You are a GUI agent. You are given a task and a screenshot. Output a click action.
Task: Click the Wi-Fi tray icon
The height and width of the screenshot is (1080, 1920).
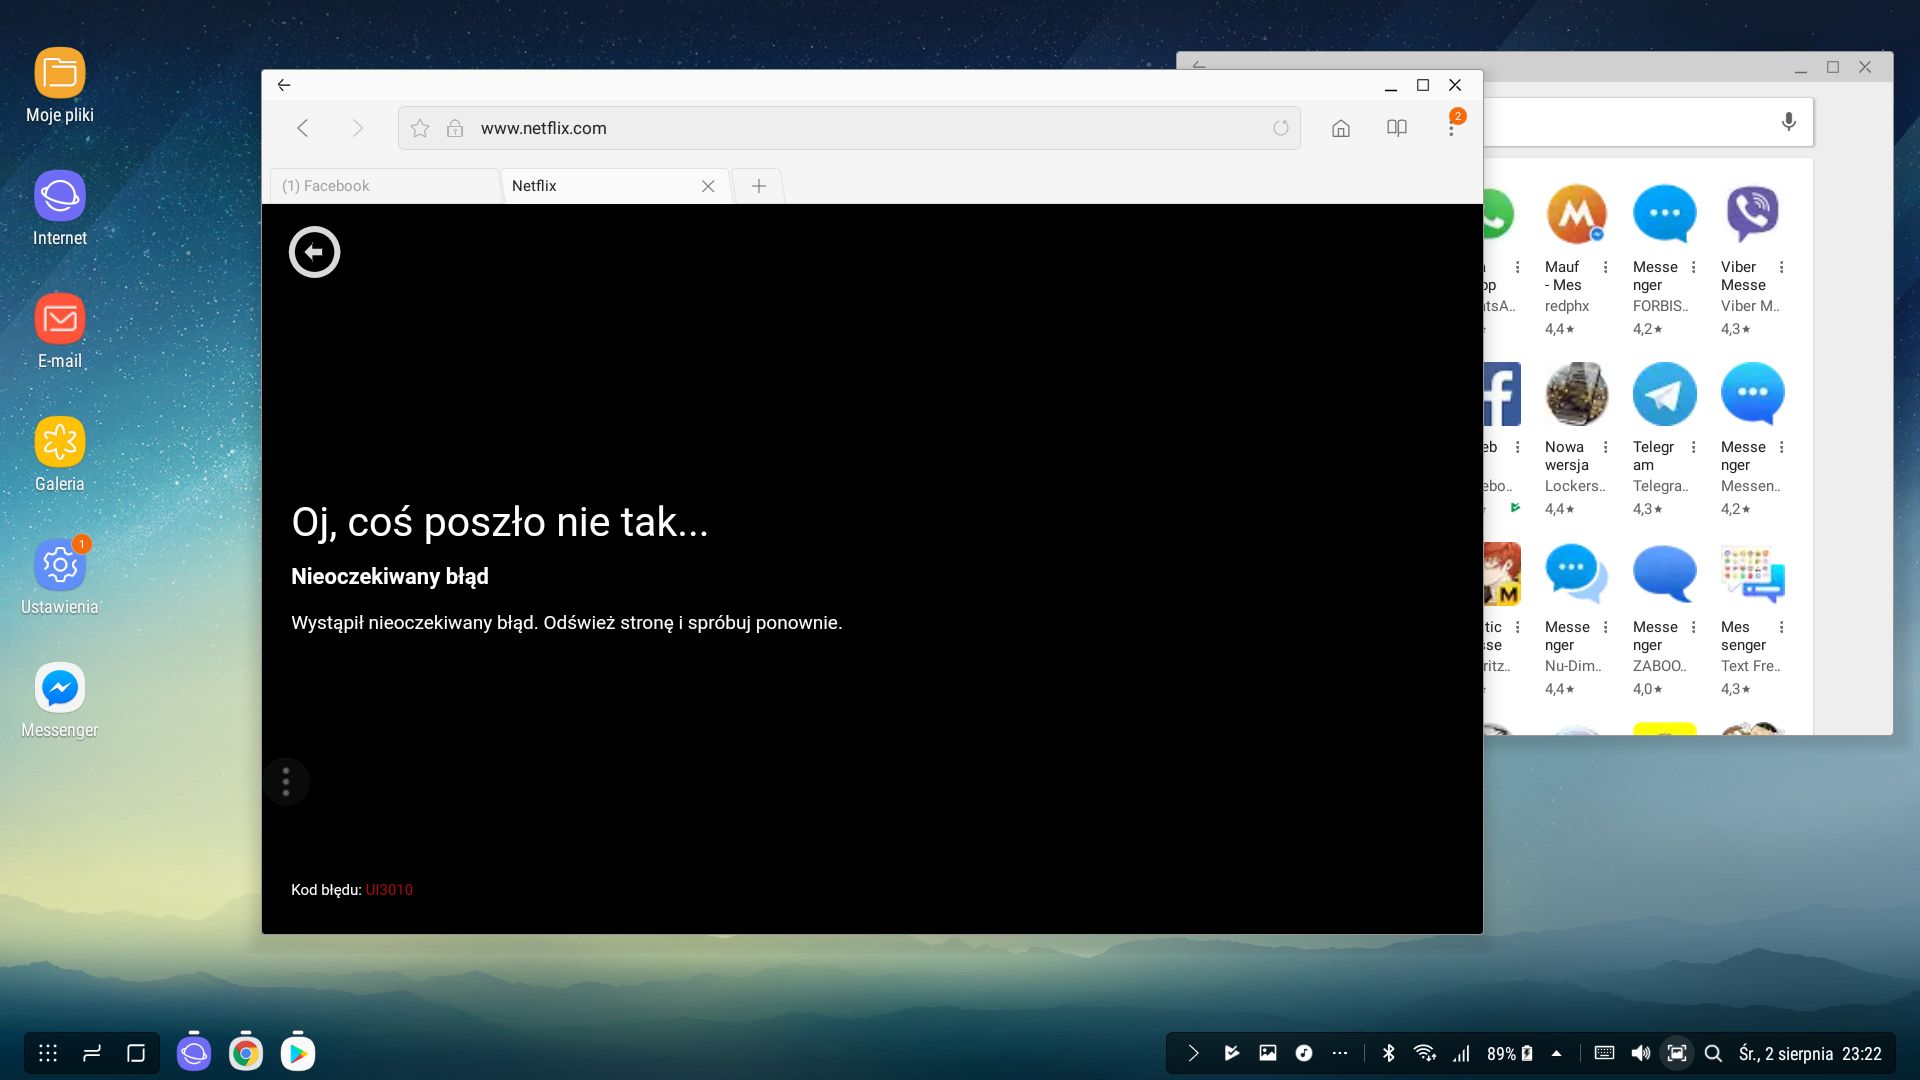1425,1053
